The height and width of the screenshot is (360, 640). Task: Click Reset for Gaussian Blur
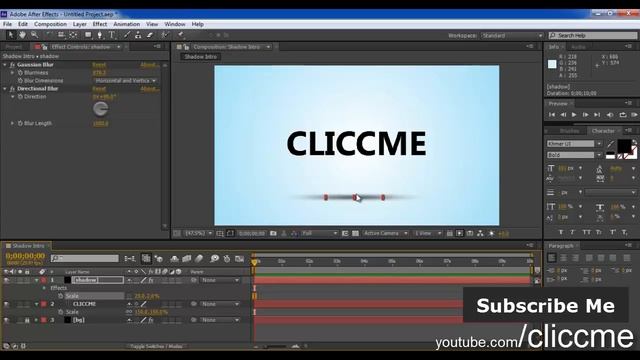click(x=99, y=65)
